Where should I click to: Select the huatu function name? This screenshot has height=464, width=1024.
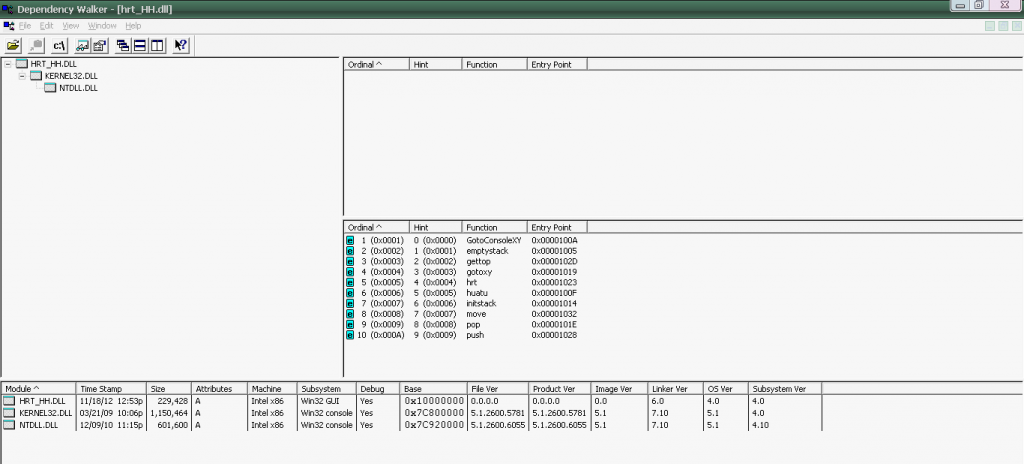477,293
